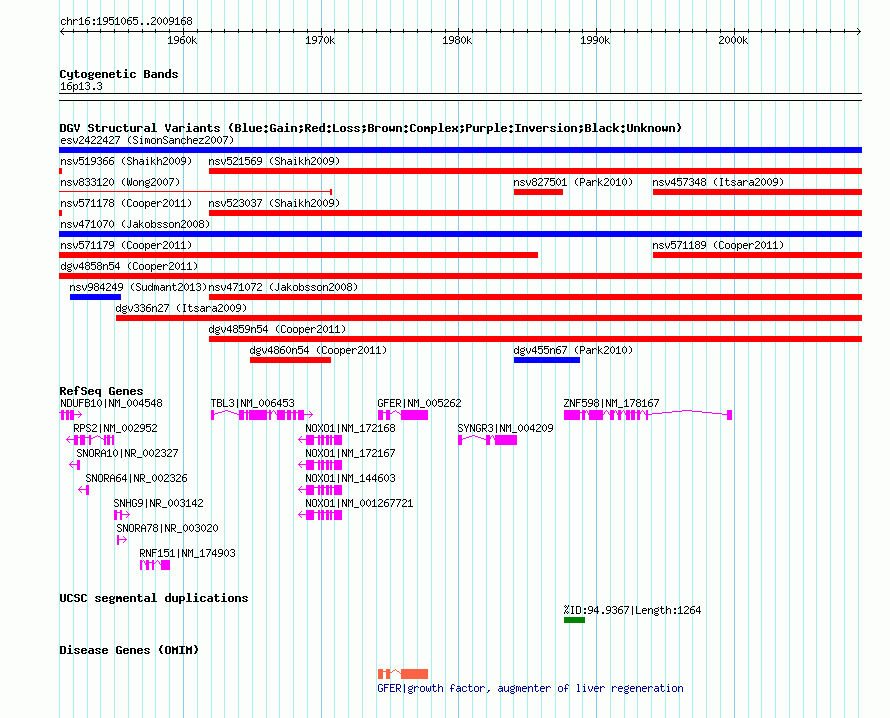Select the RPS2 gene glyph
This screenshot has width=890, height=718.
[90, 440]
